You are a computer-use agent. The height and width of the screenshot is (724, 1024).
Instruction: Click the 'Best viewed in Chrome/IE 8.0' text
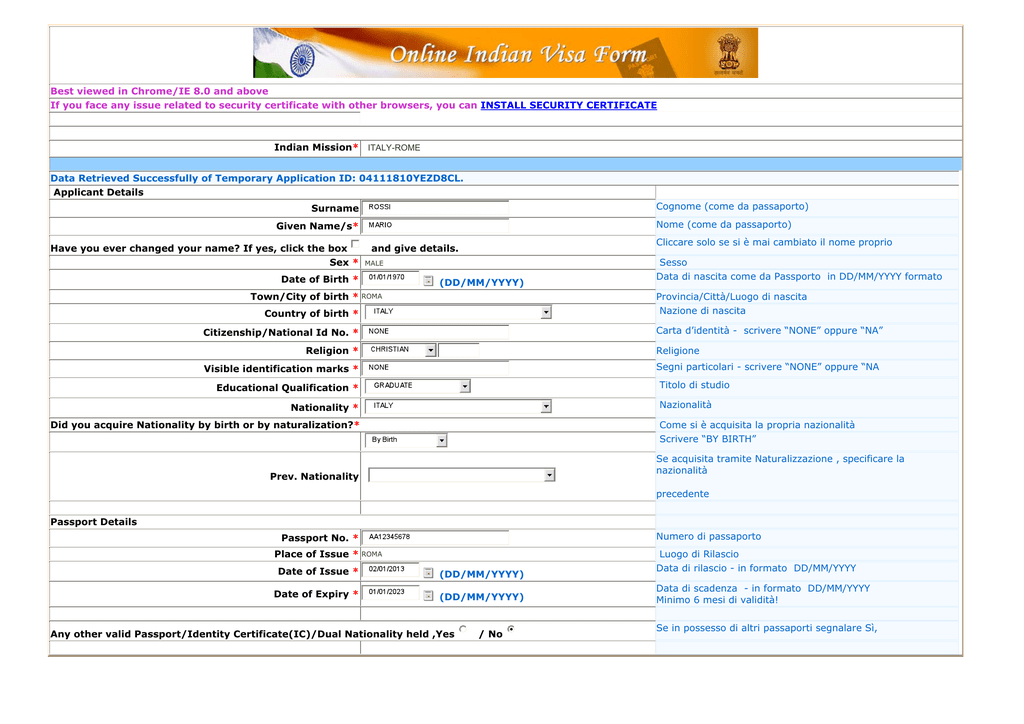click(159, 91)
